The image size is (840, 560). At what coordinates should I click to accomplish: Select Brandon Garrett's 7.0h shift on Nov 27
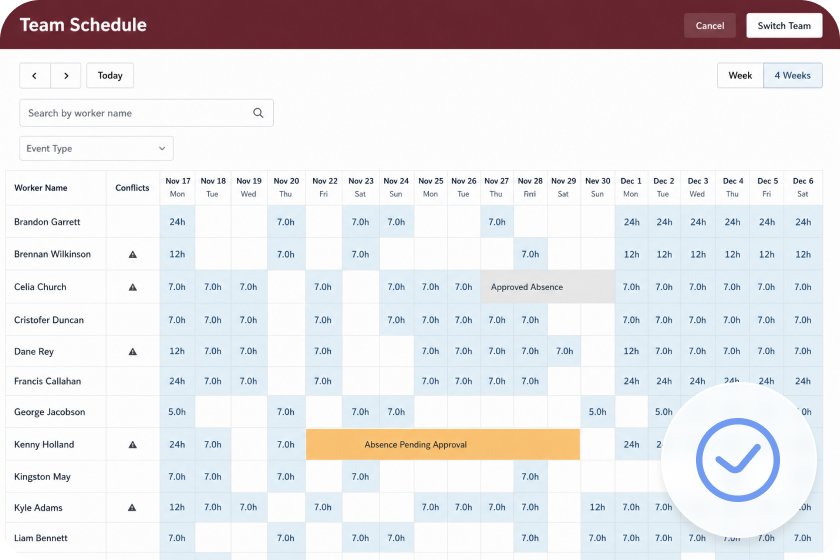pos(497,222)
